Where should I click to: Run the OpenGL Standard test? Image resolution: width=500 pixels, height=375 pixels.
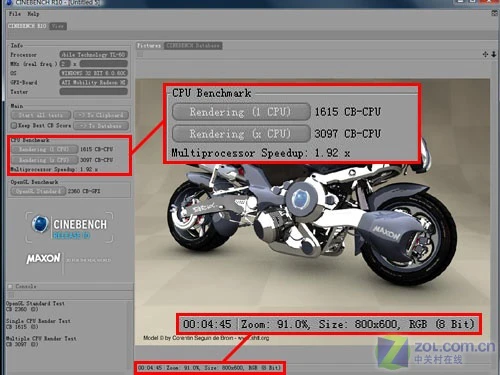[x=38, y=191]
